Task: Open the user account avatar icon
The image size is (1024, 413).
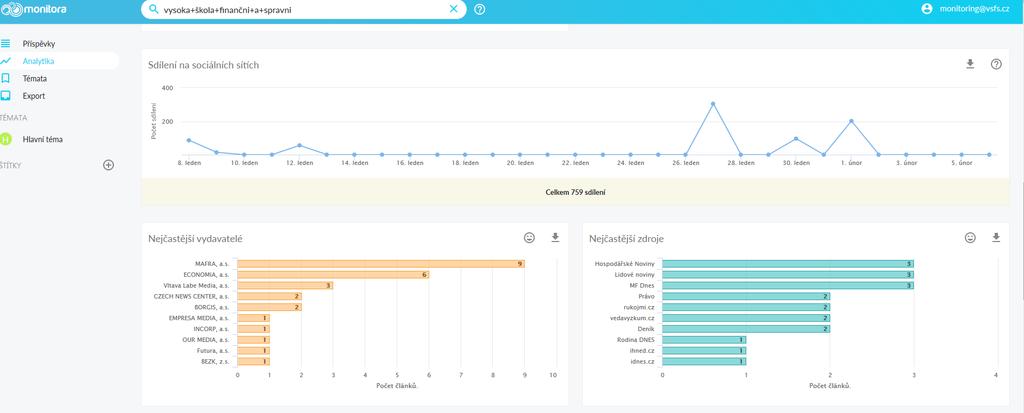Action: coord(927,8)
